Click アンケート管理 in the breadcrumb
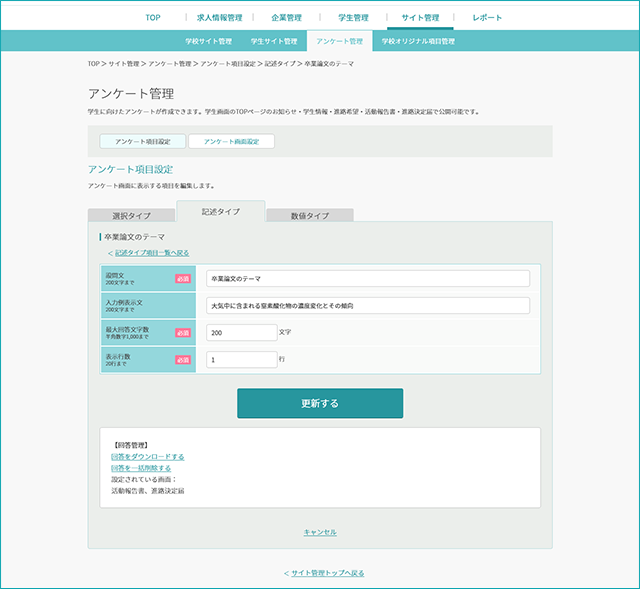Viewport: 640px width, 589px height. point(170,64)
